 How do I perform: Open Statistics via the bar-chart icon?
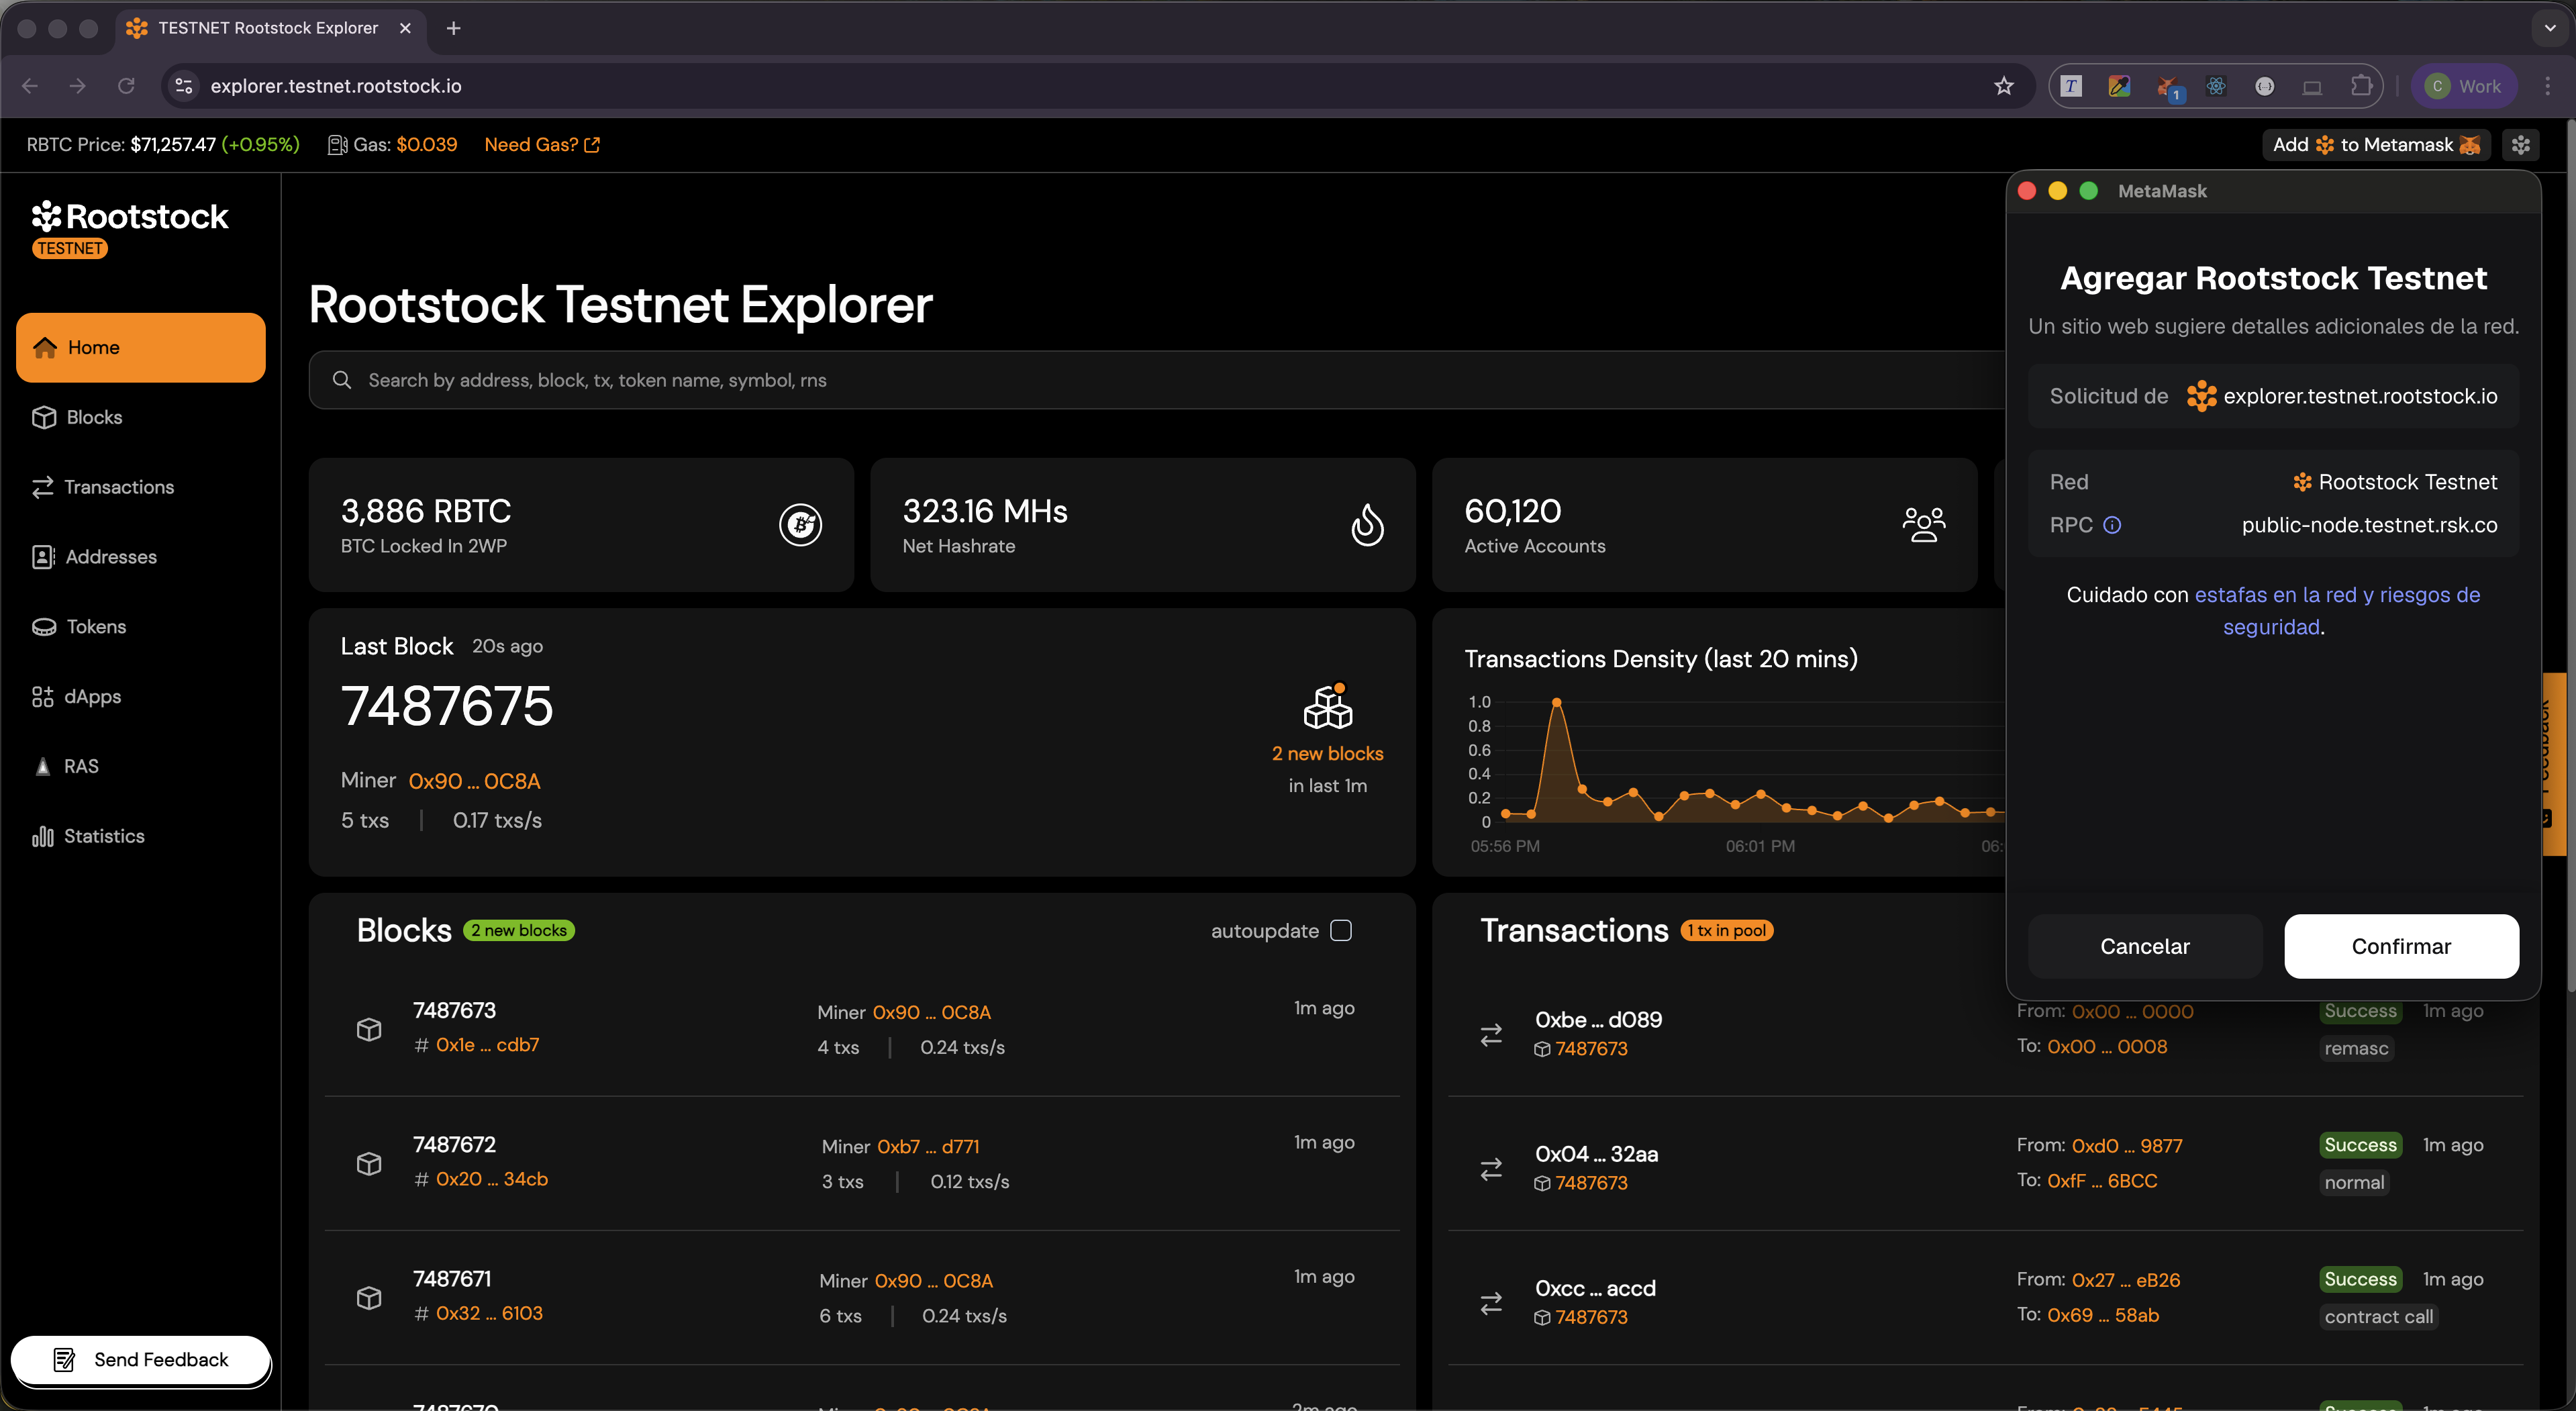[42, 836]
